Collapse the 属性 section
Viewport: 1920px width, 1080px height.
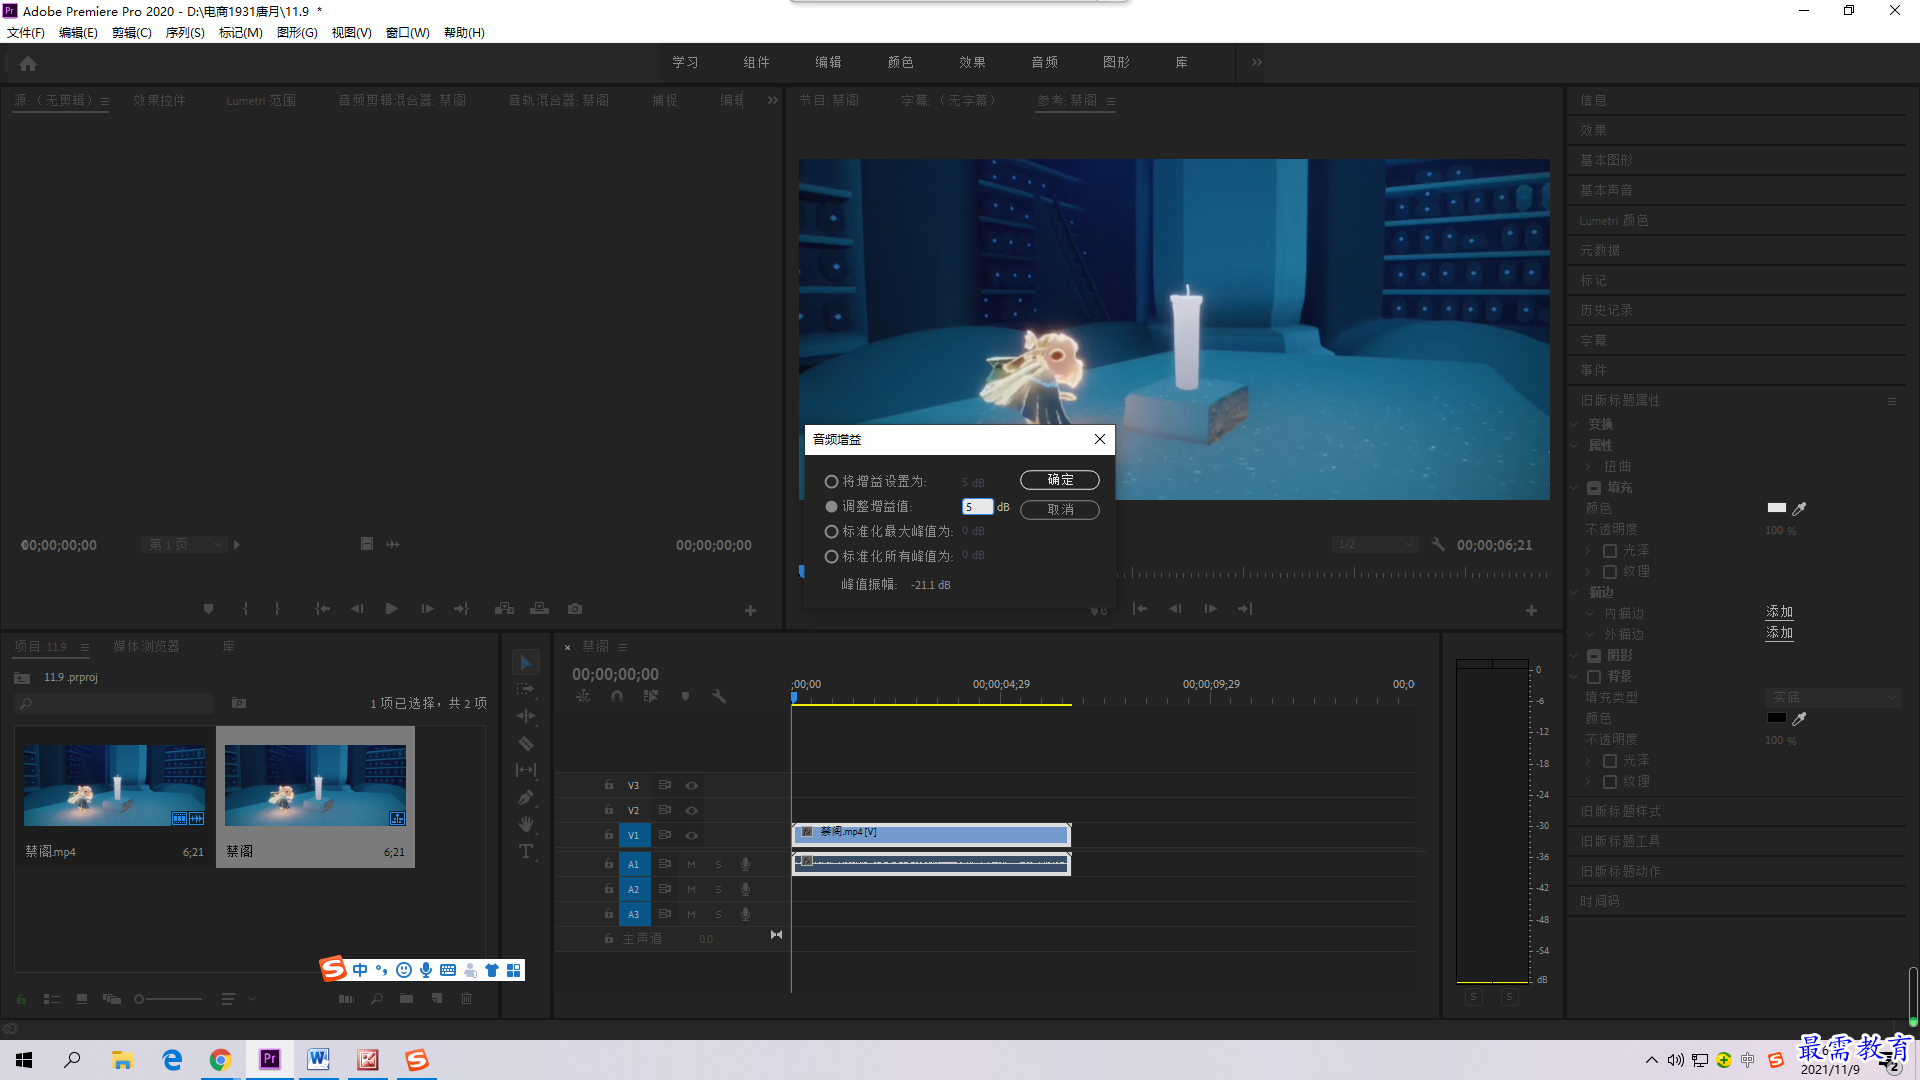click(1574, 445)
